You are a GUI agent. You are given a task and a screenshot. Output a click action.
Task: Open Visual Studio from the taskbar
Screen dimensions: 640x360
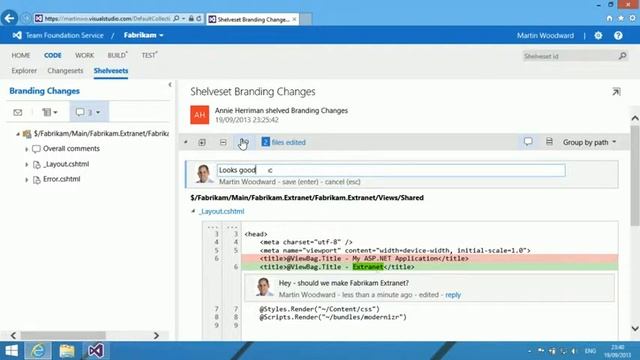96,351
